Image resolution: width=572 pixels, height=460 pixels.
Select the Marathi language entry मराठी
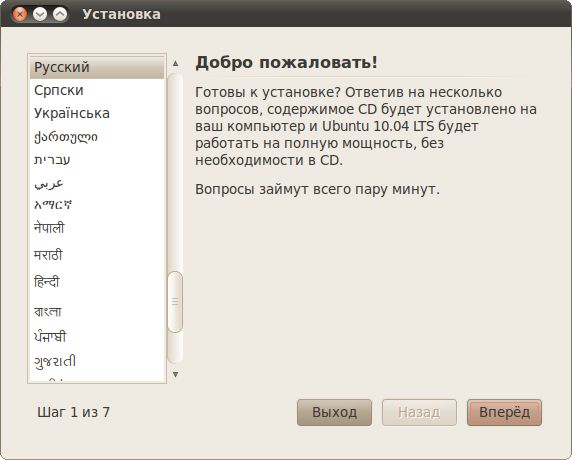tap(97, 255)
